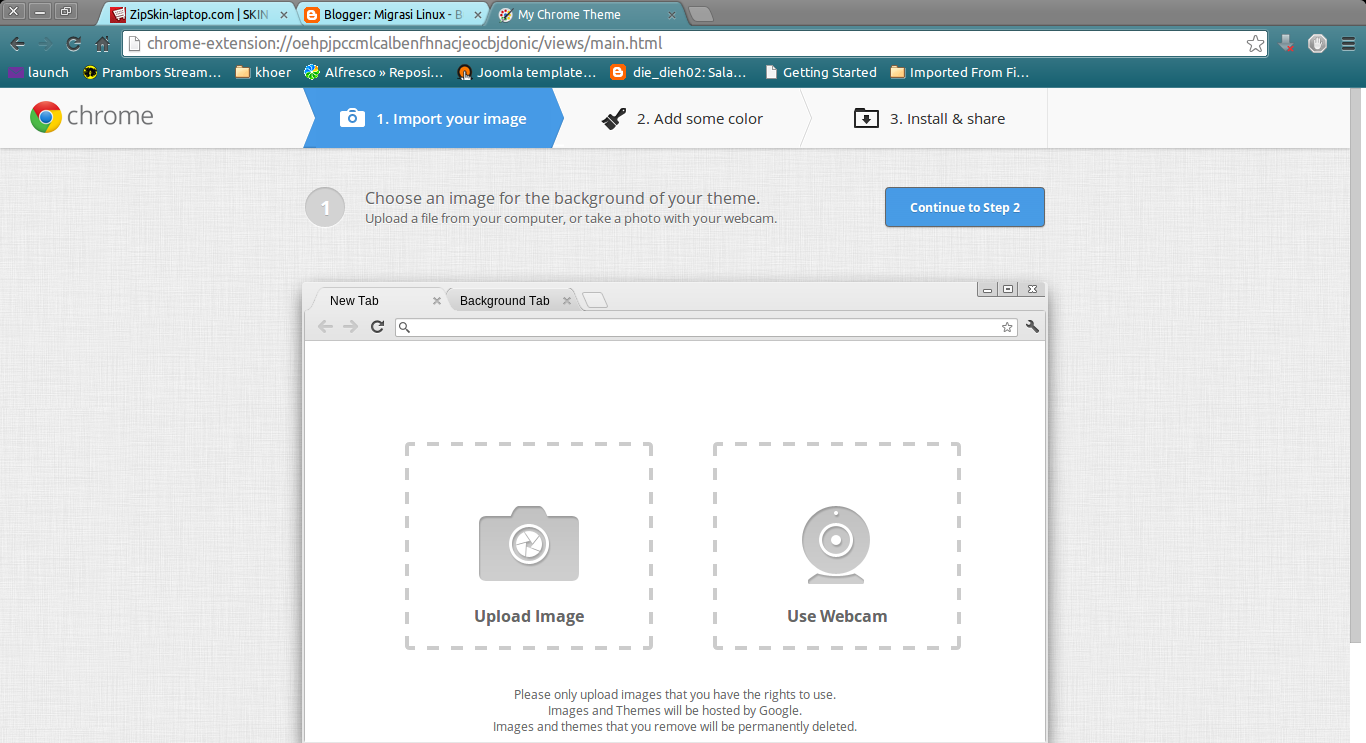The height and width of the screenshot is (743, 1366).
Task: Minimize the preview window
Action: tap(988, 289)
